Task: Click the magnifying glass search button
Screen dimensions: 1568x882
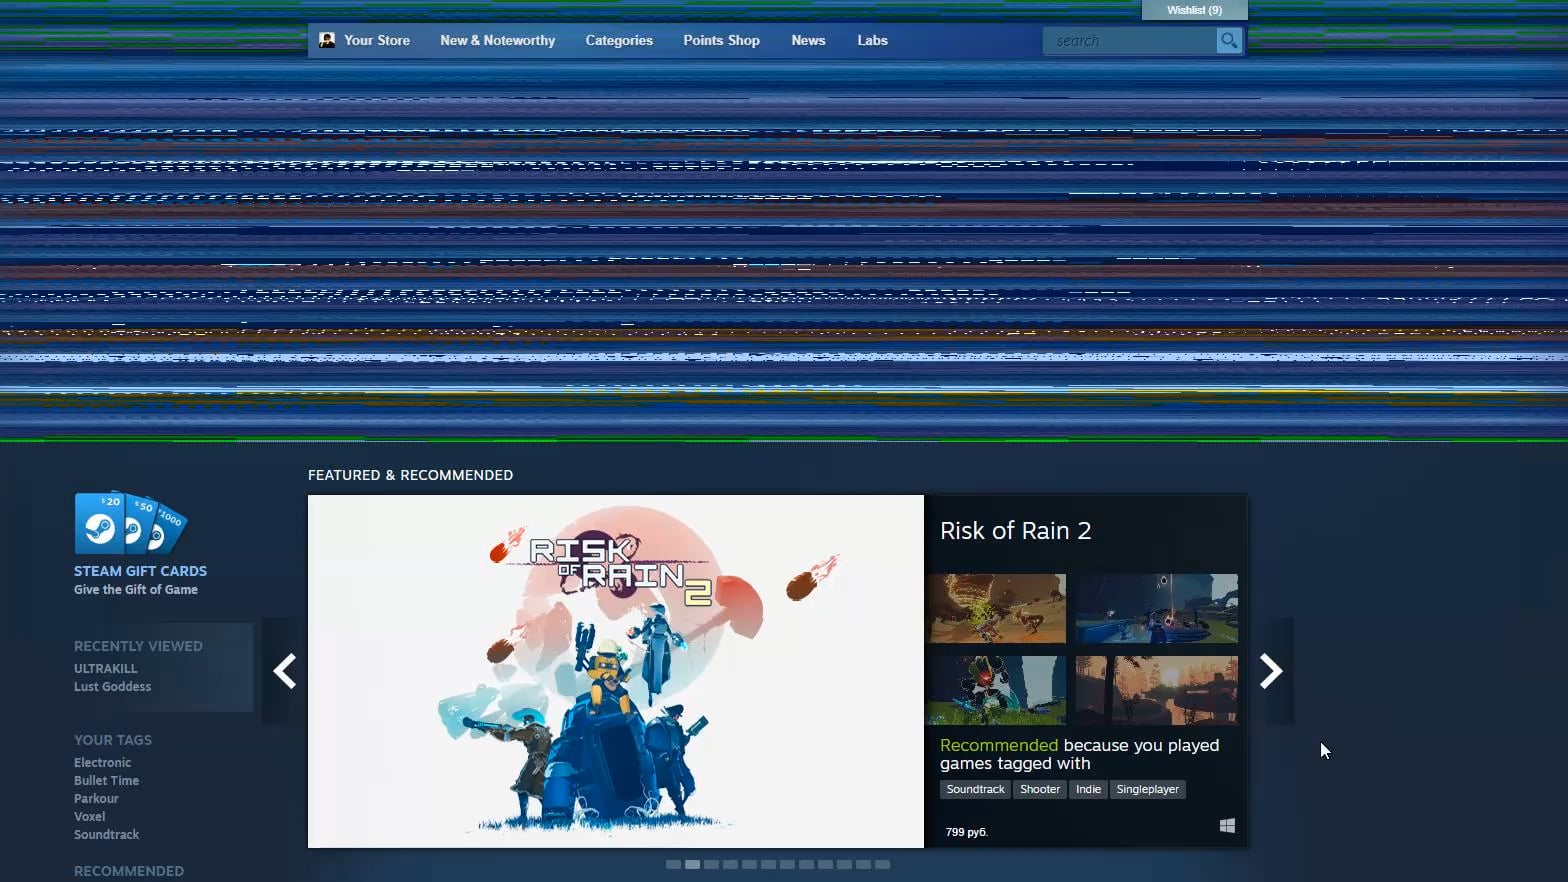Action: point(1228,41)
